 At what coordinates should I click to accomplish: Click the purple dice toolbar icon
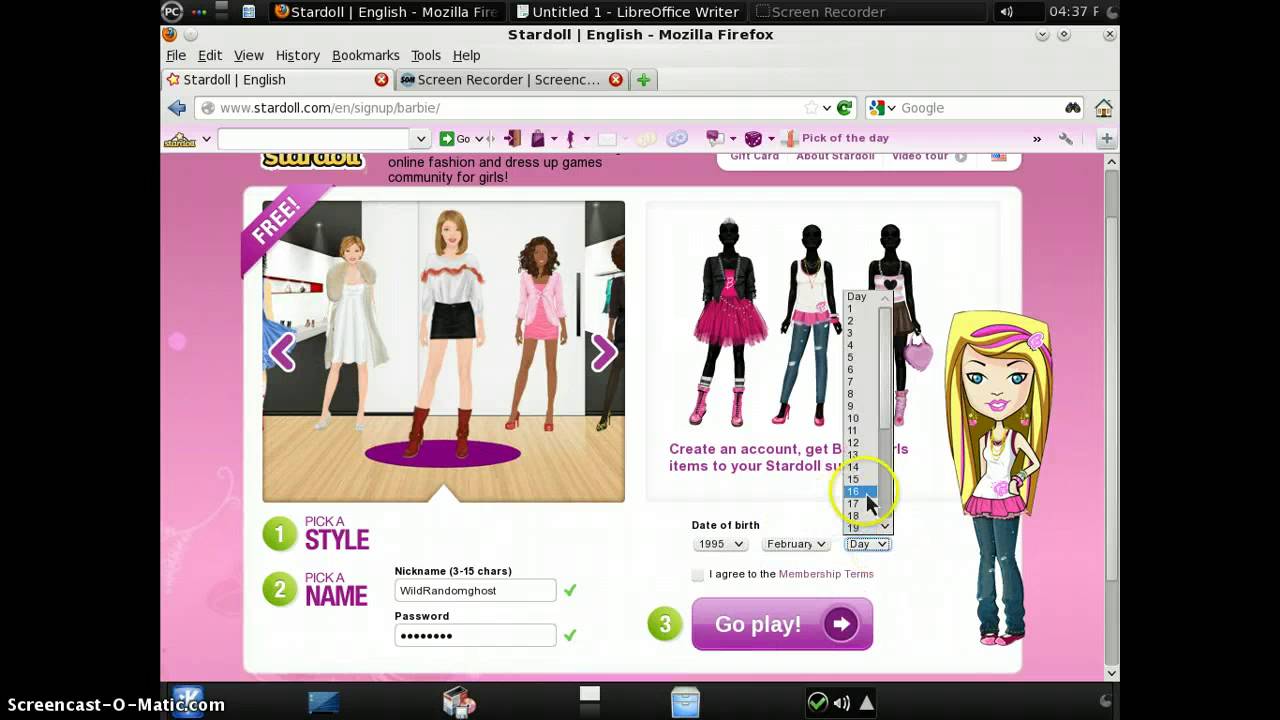point(754,139)
